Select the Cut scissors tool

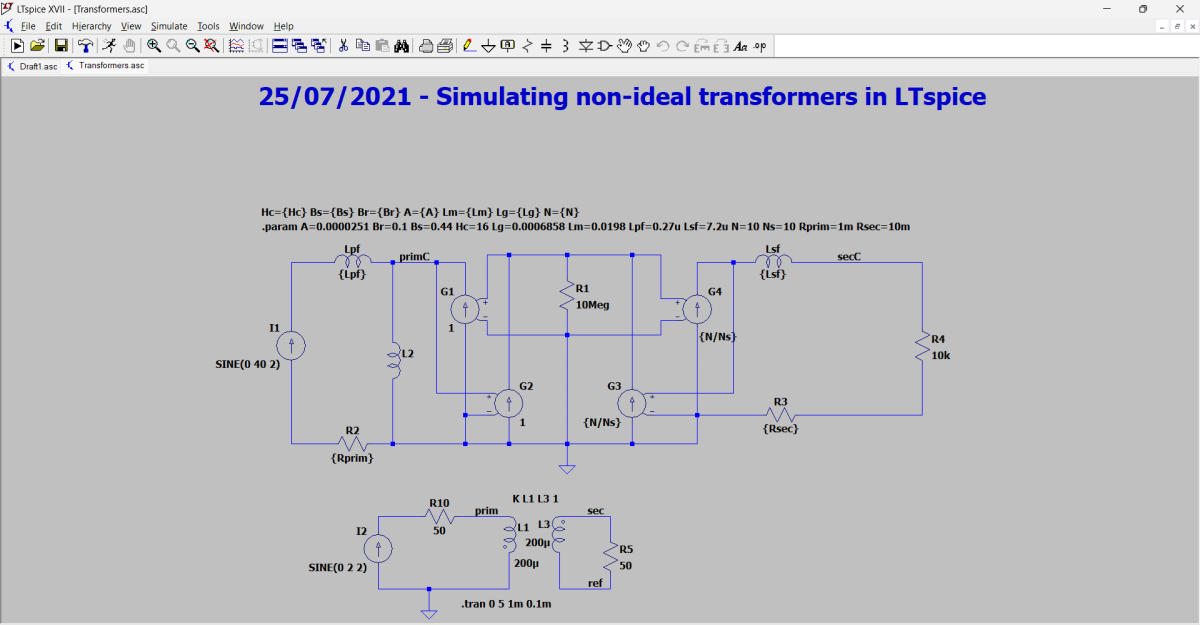(343, 45)
